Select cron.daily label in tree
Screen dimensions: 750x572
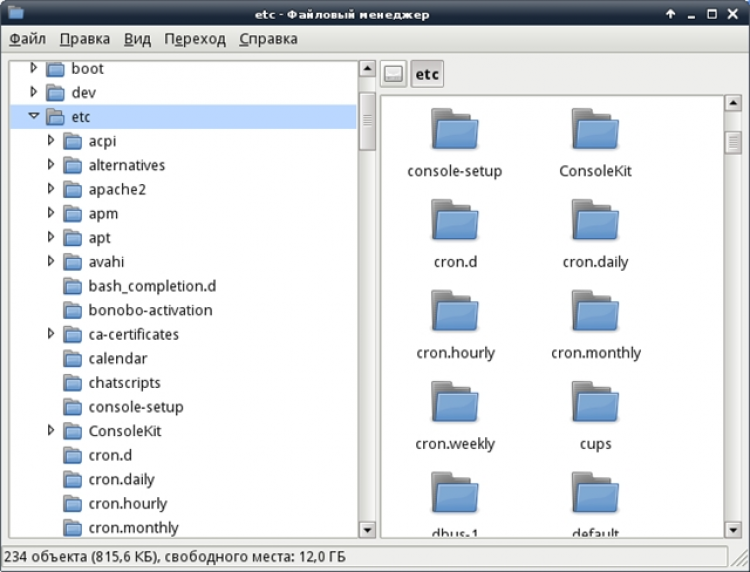[x=121, y=479]
